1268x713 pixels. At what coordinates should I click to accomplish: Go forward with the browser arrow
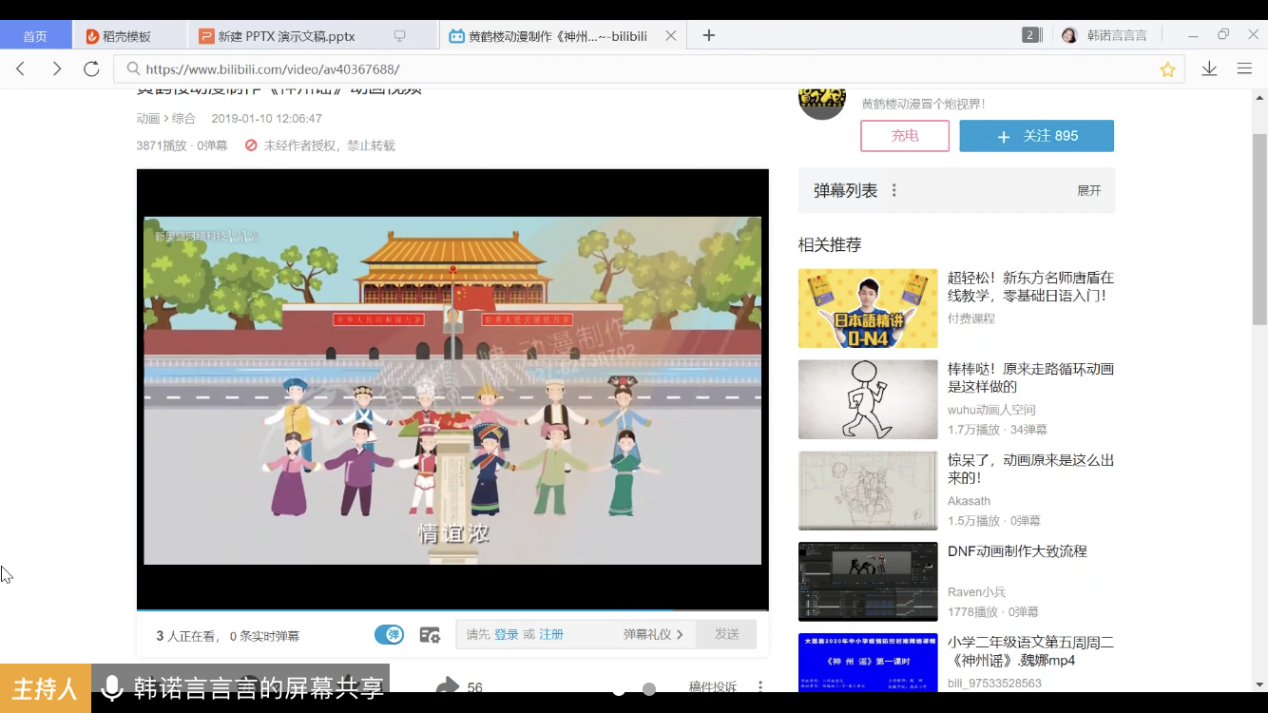tap(56, 69)
